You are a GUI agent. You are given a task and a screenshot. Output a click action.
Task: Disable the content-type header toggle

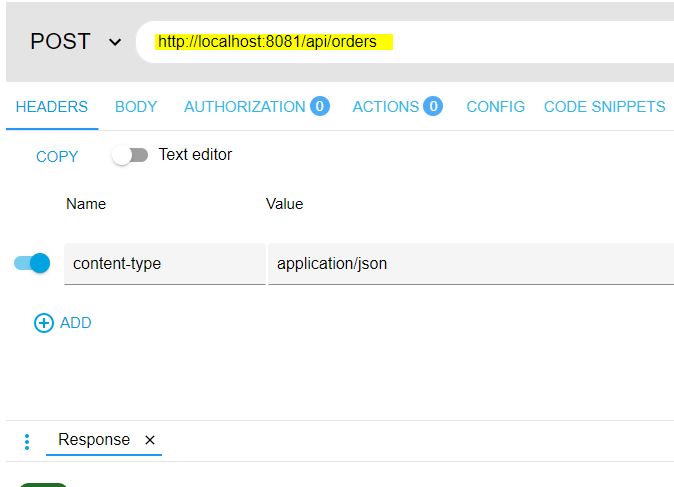coord(32,264)
